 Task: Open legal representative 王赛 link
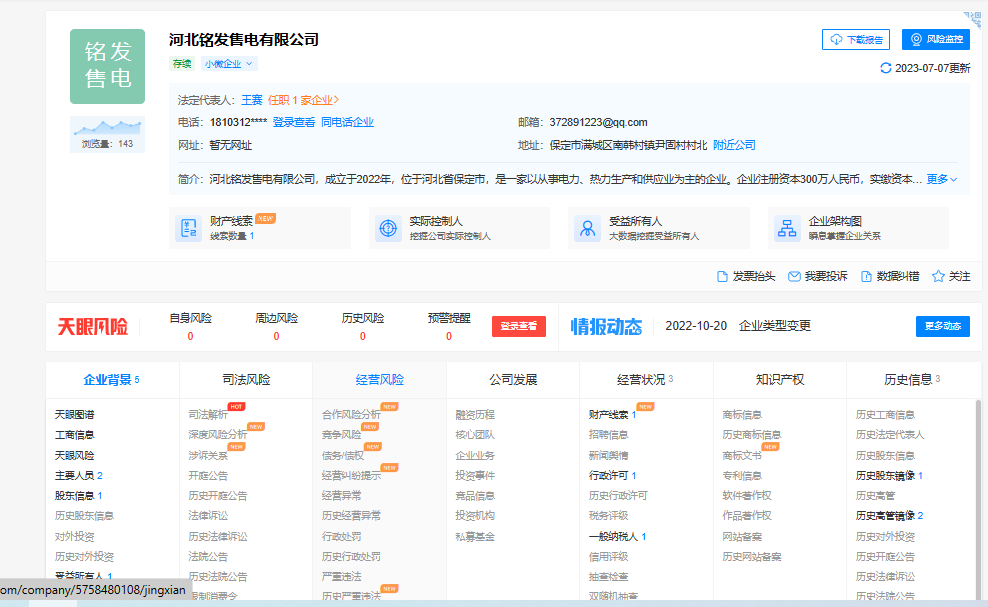tap(252, 100)
